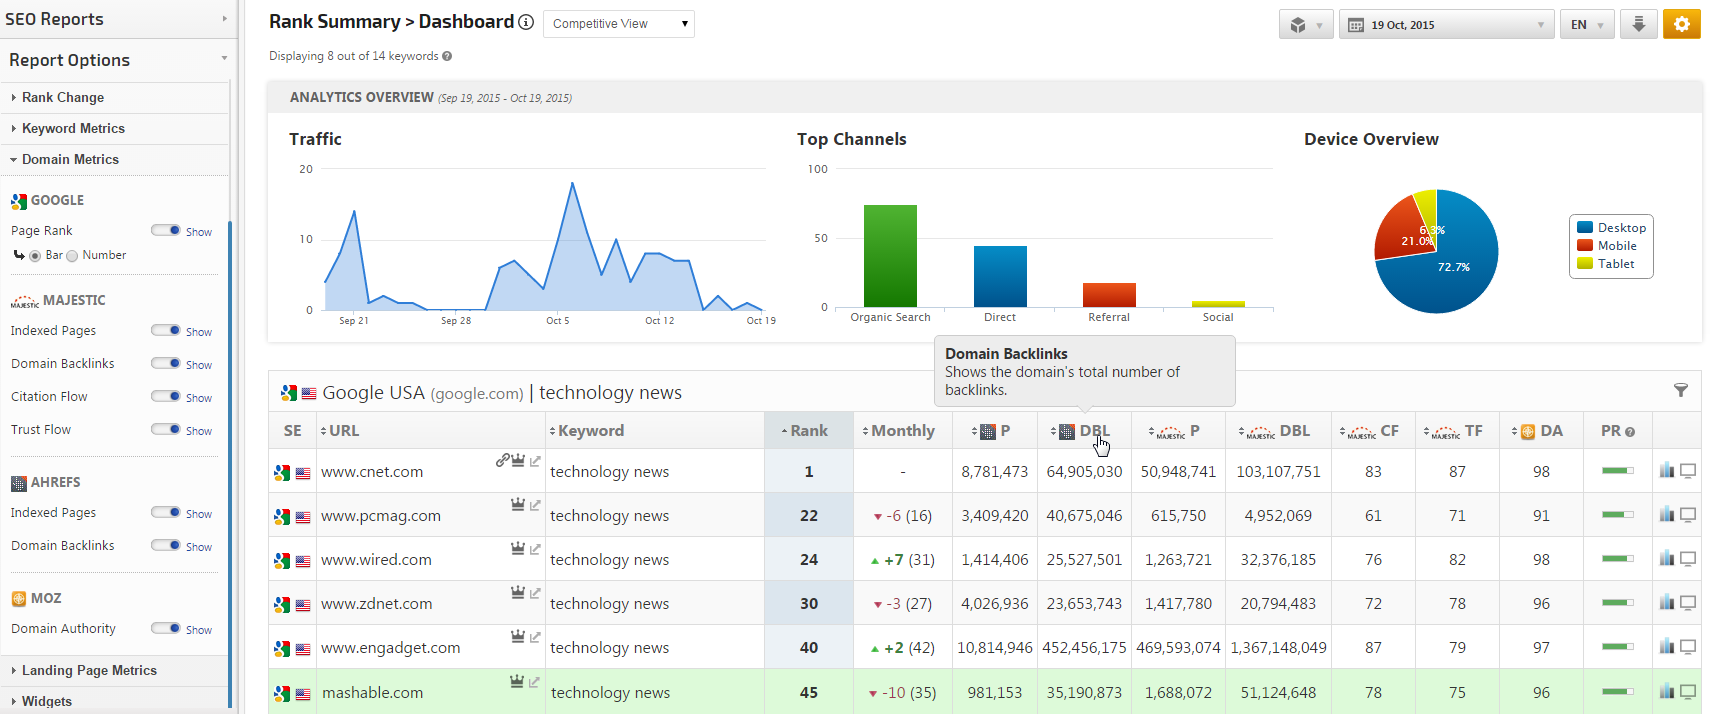
Task: Click the download arrow icon in top toolbar
Action: [x=1638, y=24]
